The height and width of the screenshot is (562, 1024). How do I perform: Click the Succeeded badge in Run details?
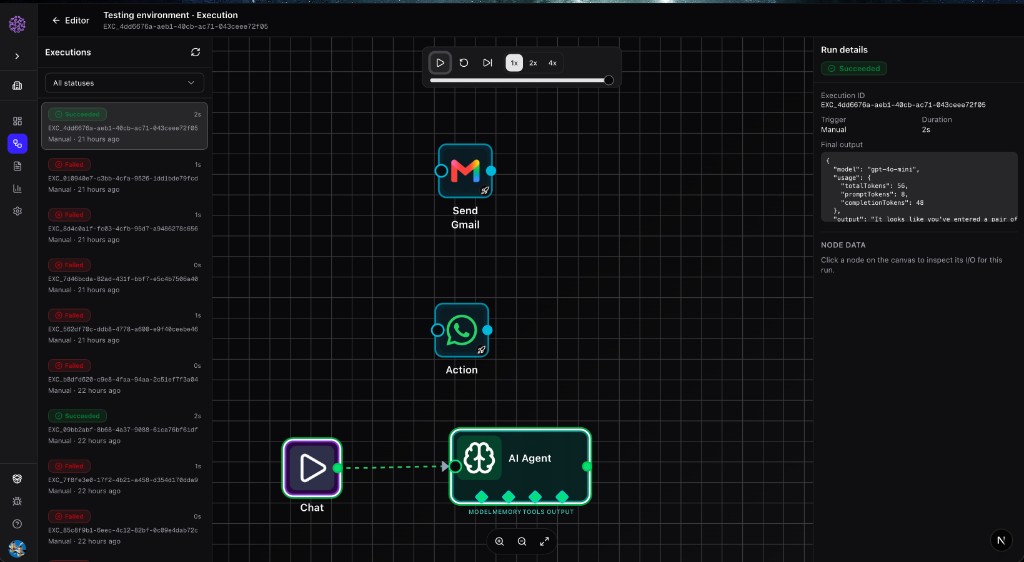tap(854, 69)
